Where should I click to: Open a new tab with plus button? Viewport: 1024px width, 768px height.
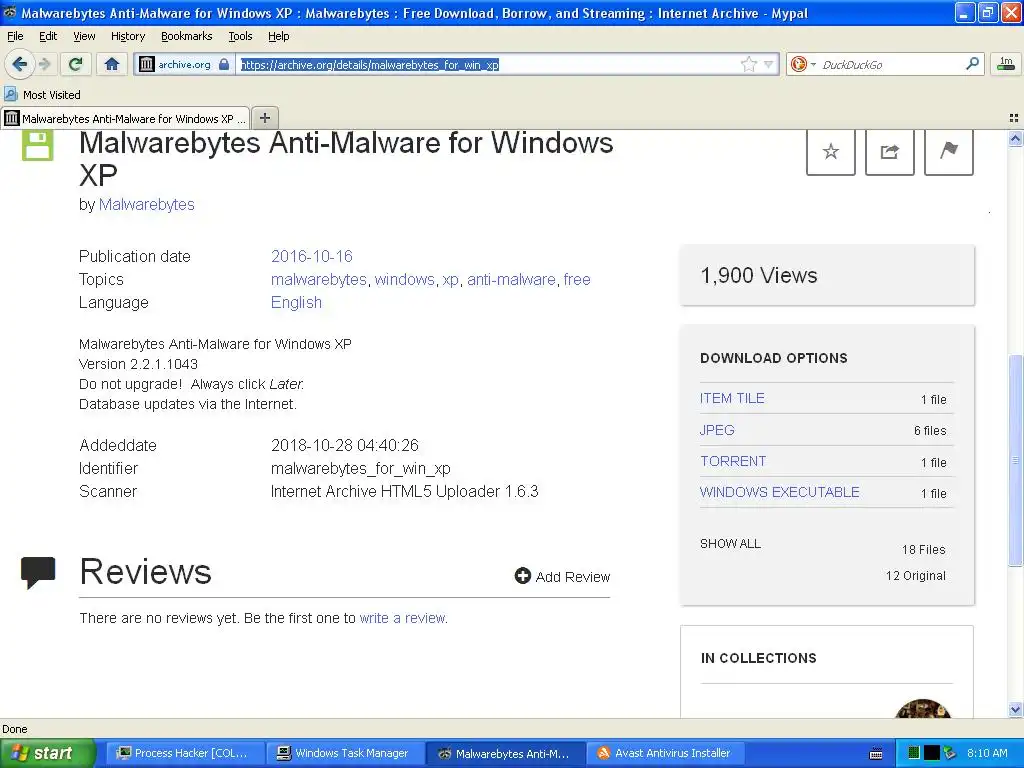tap(264, 118)
